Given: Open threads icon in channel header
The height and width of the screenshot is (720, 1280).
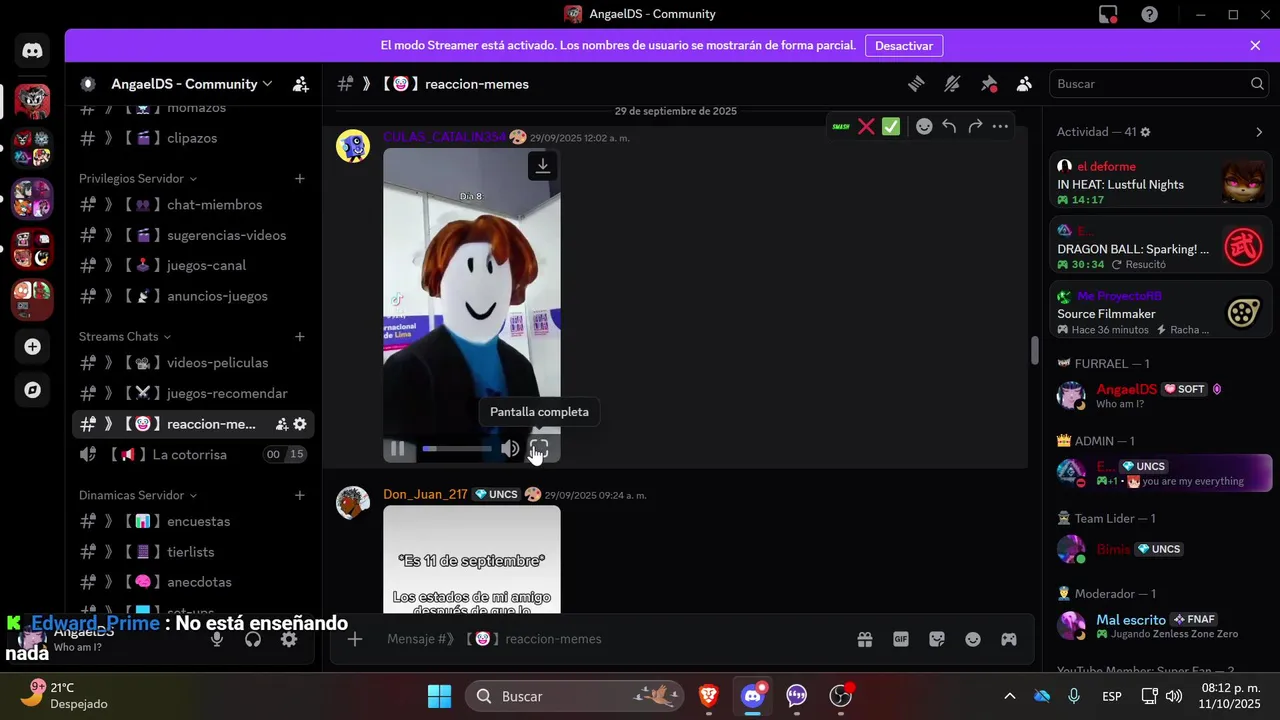Looking at the screenshot, I should [x=916, y=84].
